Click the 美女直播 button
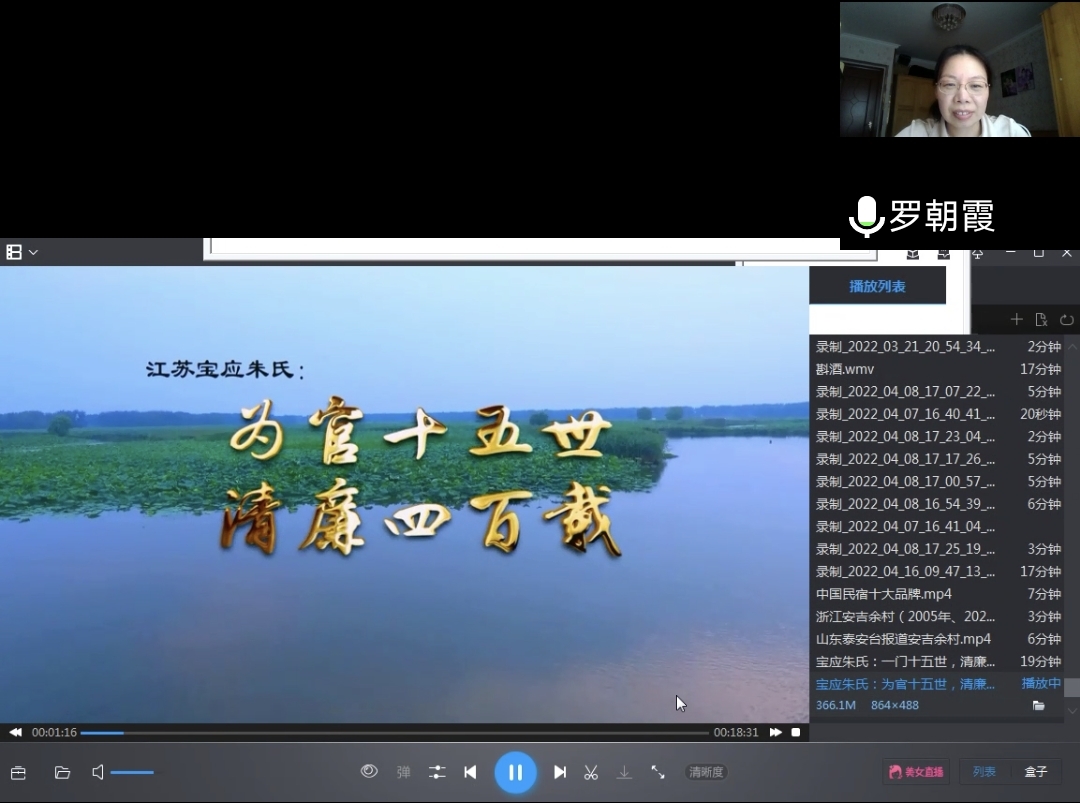1080x803 pixels. tap(916, 772)
